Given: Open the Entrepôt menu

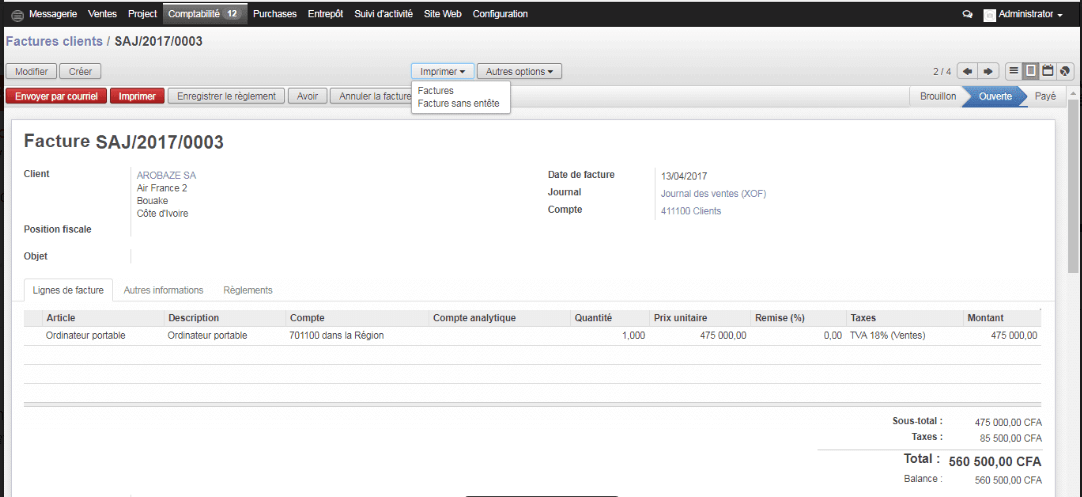Looking at the screenshot, I should point(326,14).
